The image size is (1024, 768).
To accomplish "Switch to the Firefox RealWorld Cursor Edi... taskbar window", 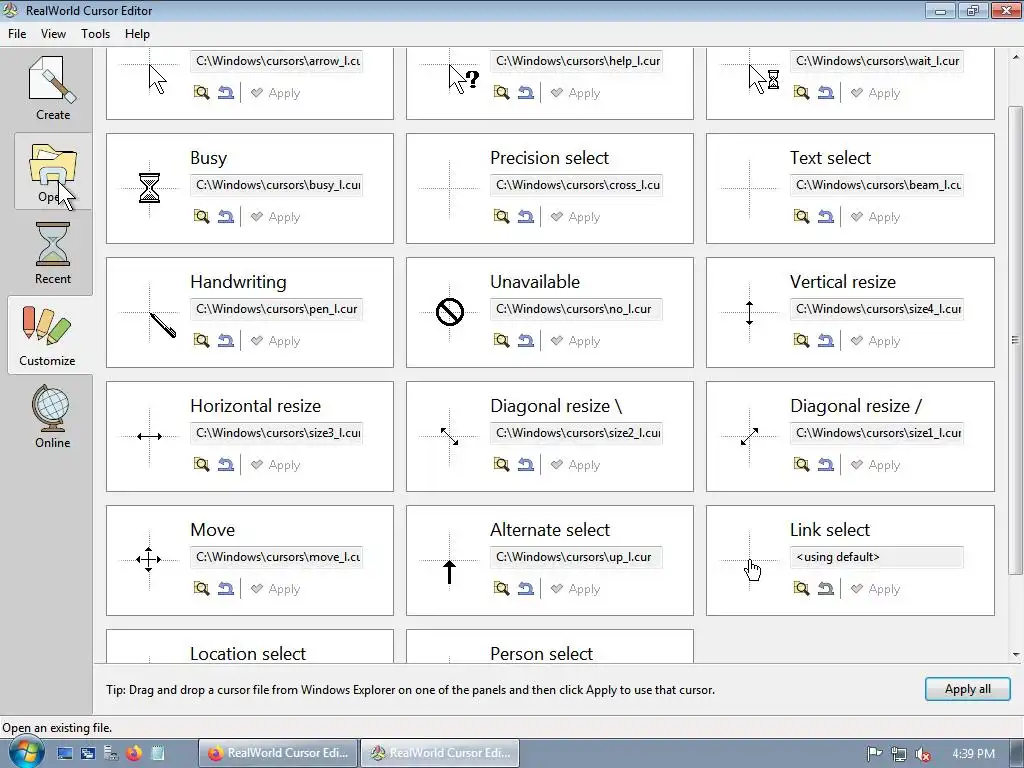I will 278,754.
